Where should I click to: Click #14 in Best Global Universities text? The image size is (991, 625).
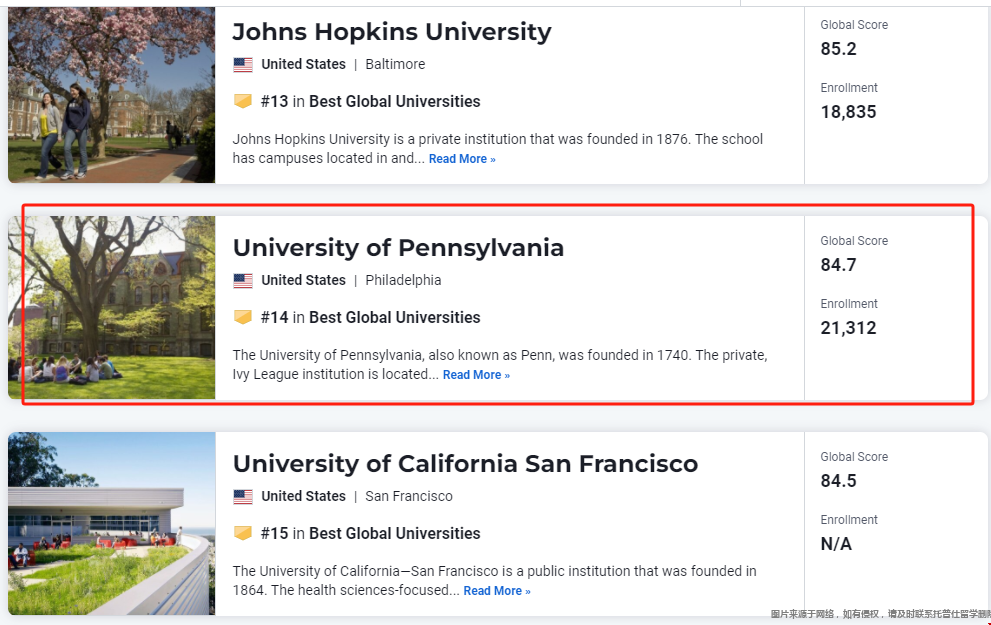click(x=370, y=318)
